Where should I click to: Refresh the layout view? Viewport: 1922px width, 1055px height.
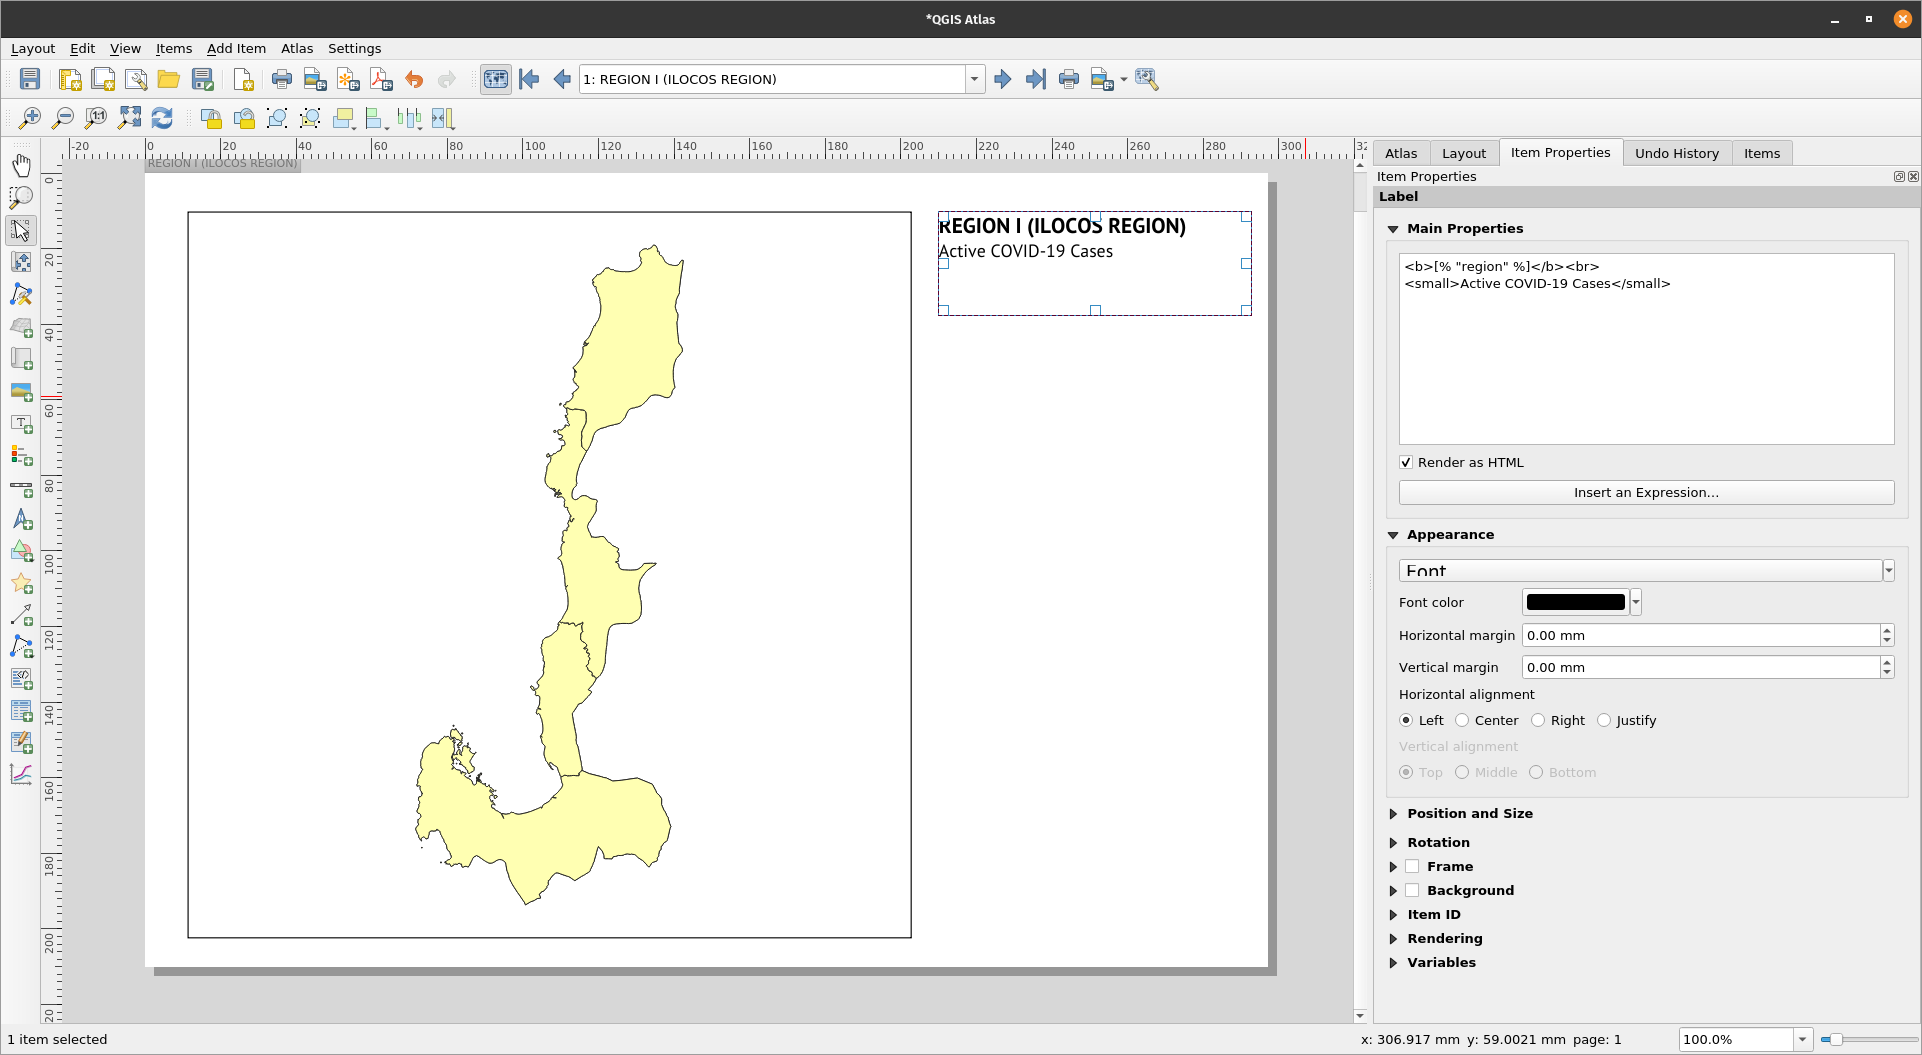tap(162, 118)
